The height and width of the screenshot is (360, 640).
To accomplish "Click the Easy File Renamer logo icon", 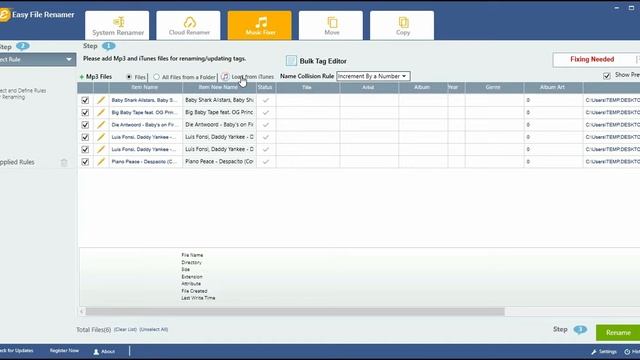I will (4, 15).
